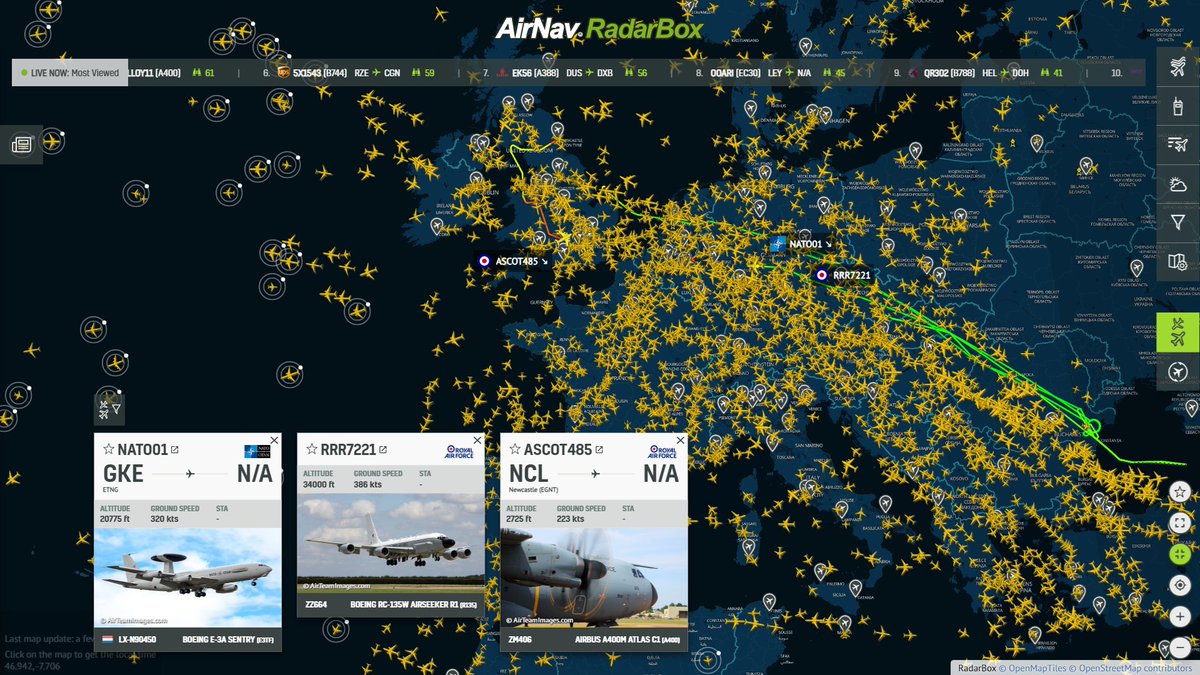Toggle the green multi-flight tracking button
1200x675 pixels.
pyautogui.click(x=1178, y=332)
